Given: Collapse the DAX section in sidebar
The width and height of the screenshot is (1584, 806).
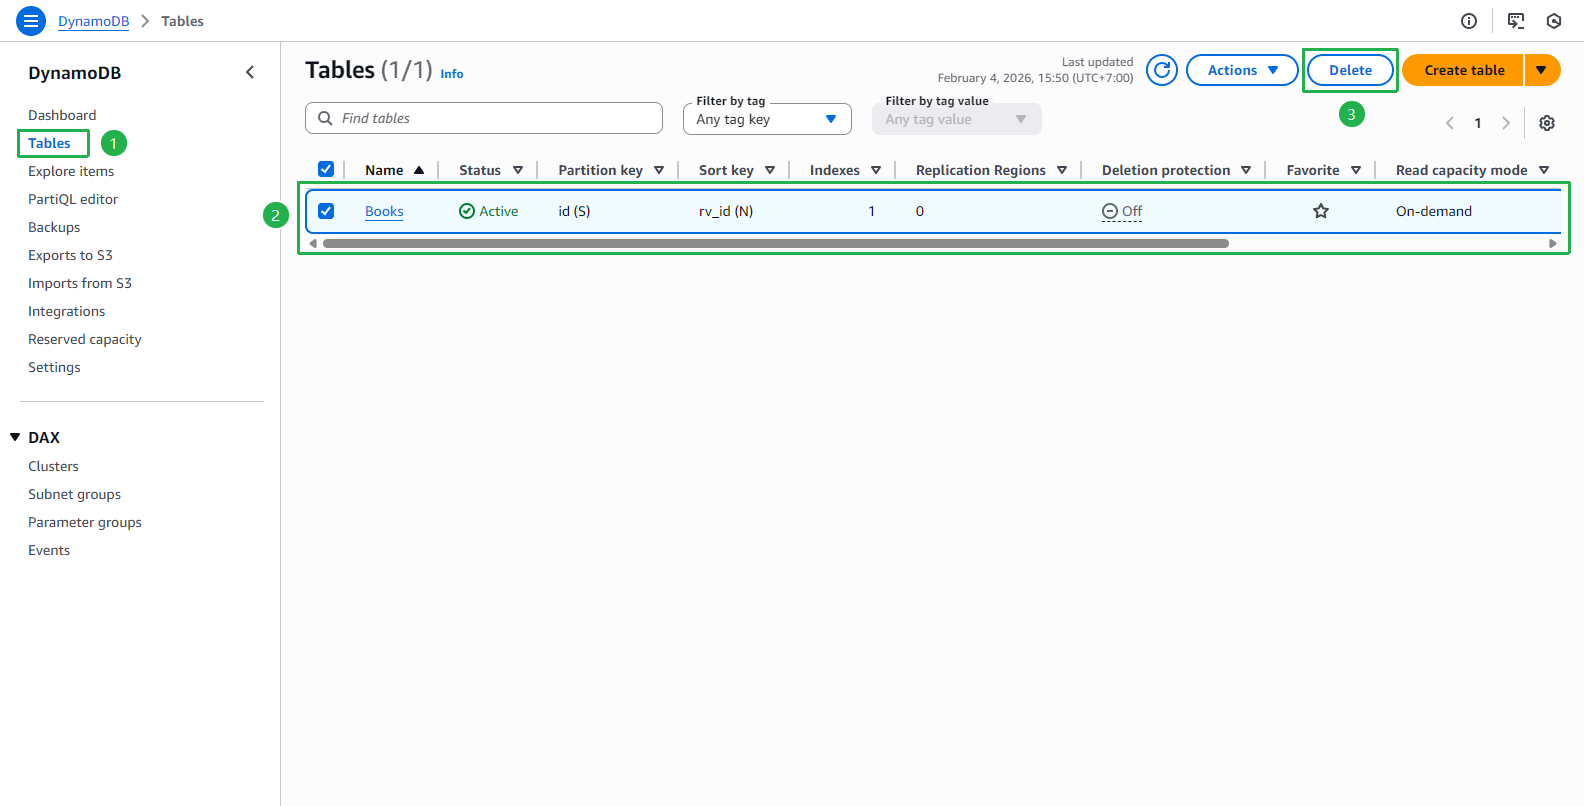Looking at the screenshot, I should click(x=15, y=437).
